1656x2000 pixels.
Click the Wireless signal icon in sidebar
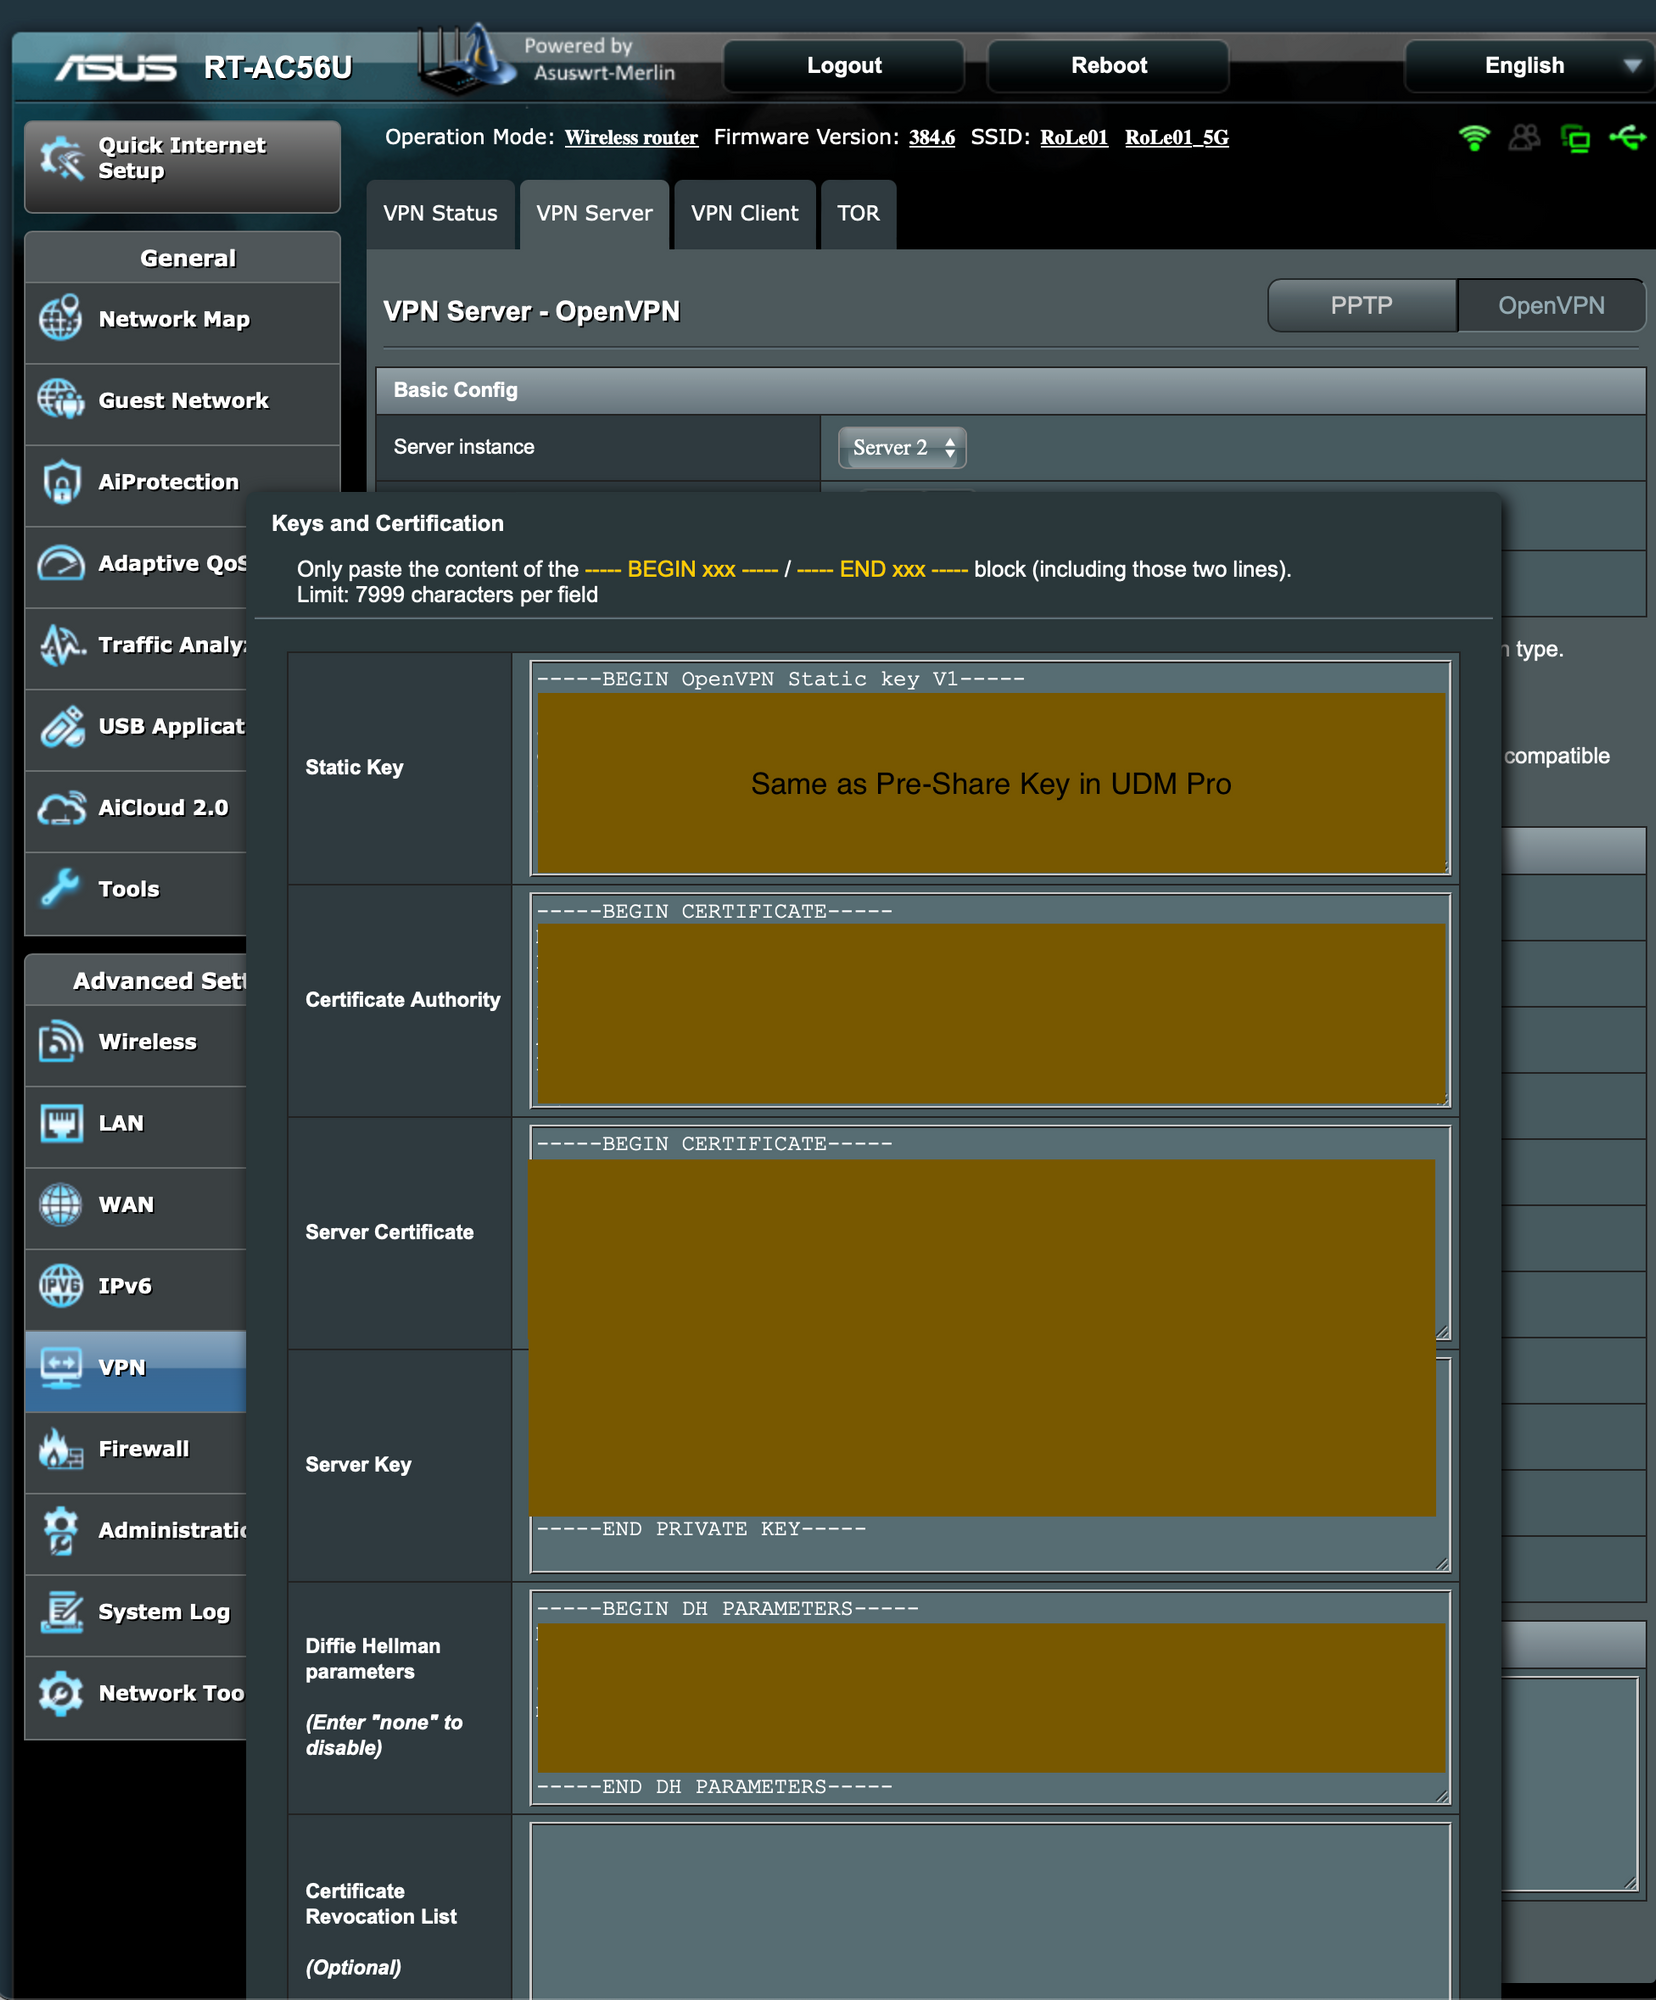click(60, 1042)
